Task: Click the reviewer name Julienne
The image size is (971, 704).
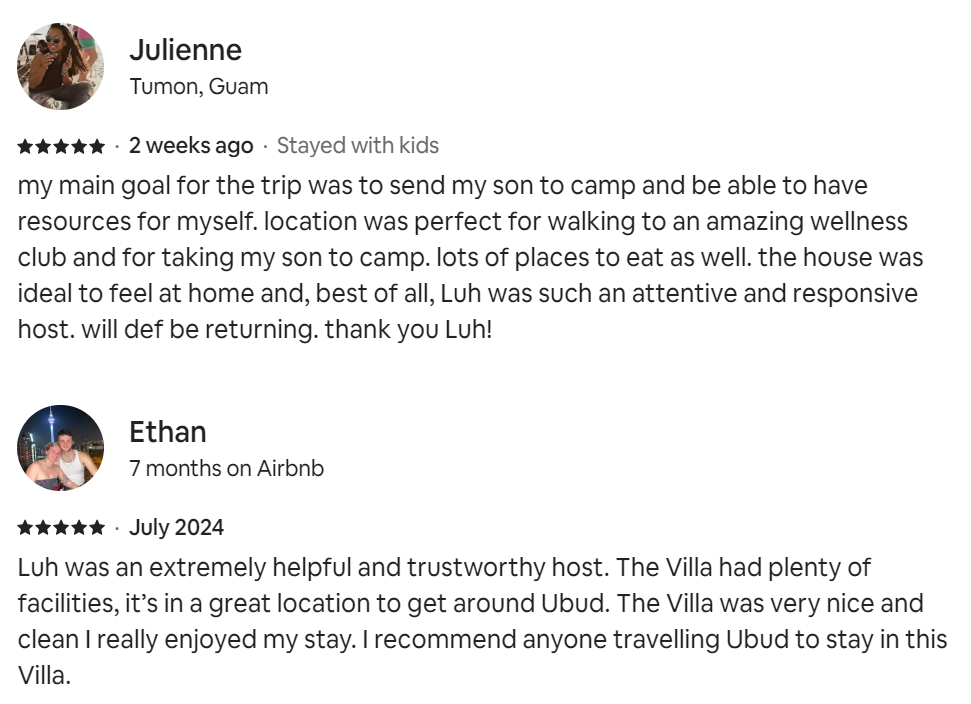Action: (185, 50)
